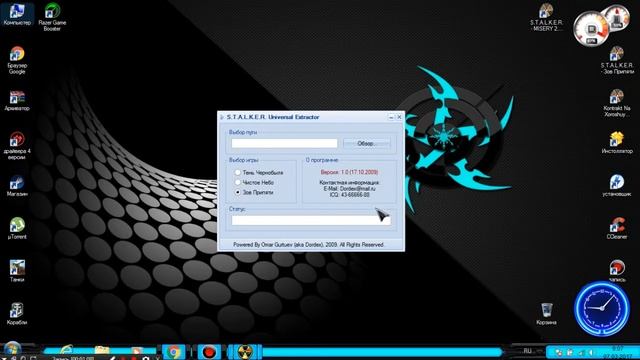
Task: Open the Танки desktop shortcut
Action: pos(17,271)
